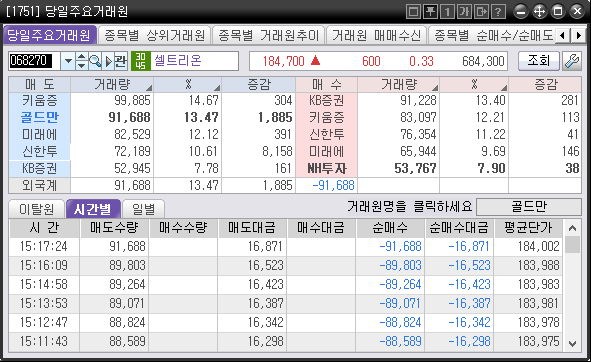Open the 일별 sub-tab
This screenshot has height=362, width=591.
point(144,209)
